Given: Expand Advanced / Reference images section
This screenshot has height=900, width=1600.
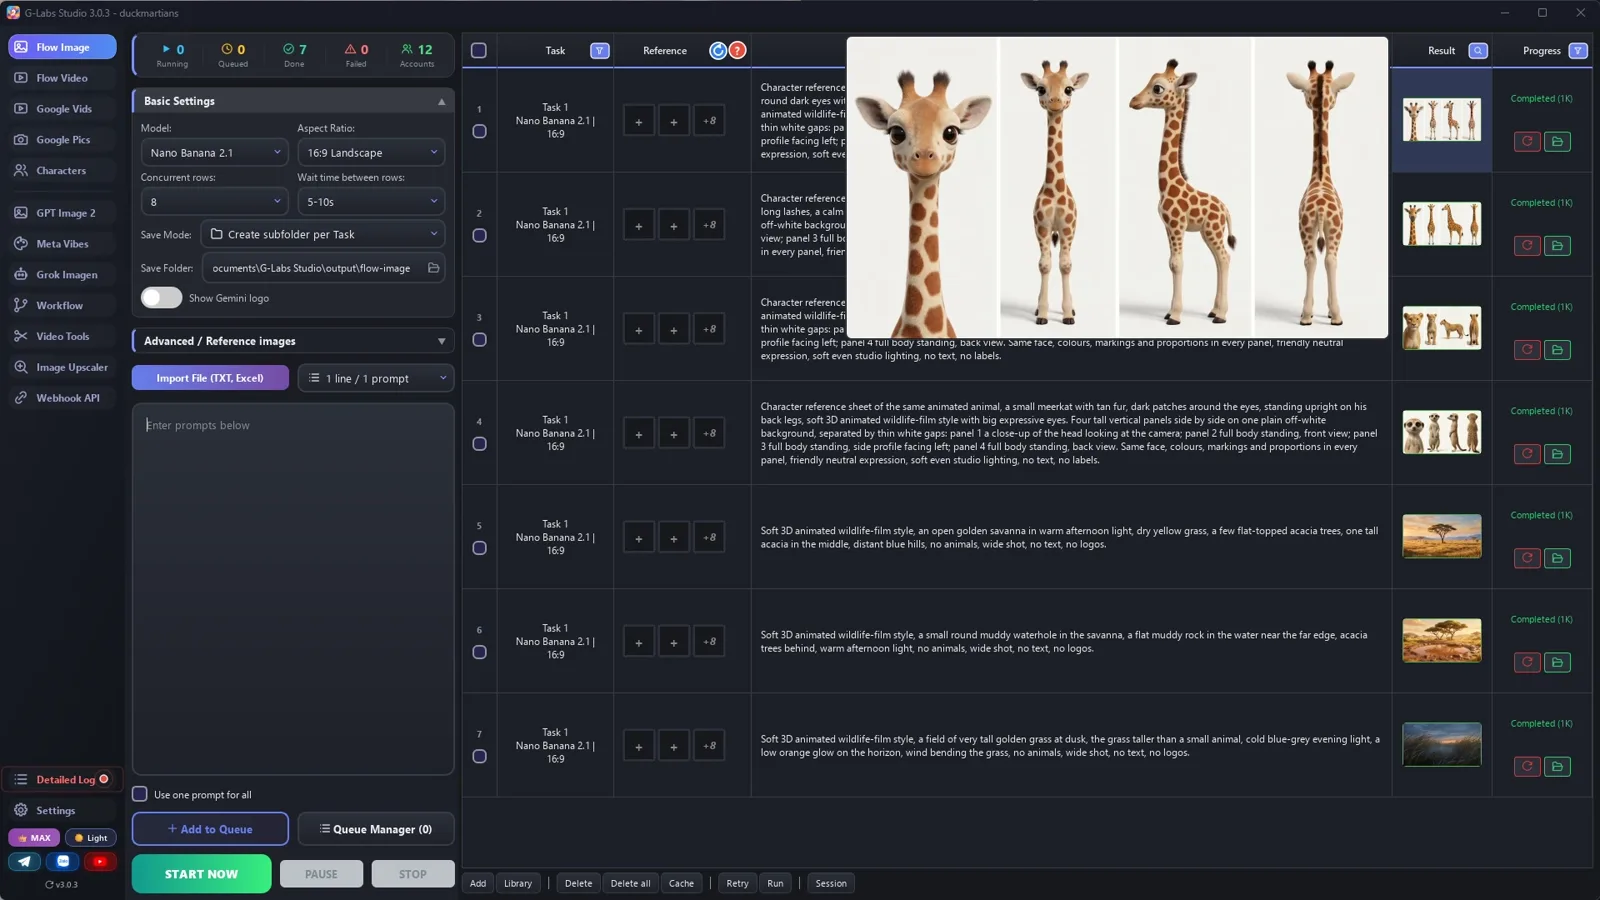Looking at the screenshot, I should pos(293,341).
